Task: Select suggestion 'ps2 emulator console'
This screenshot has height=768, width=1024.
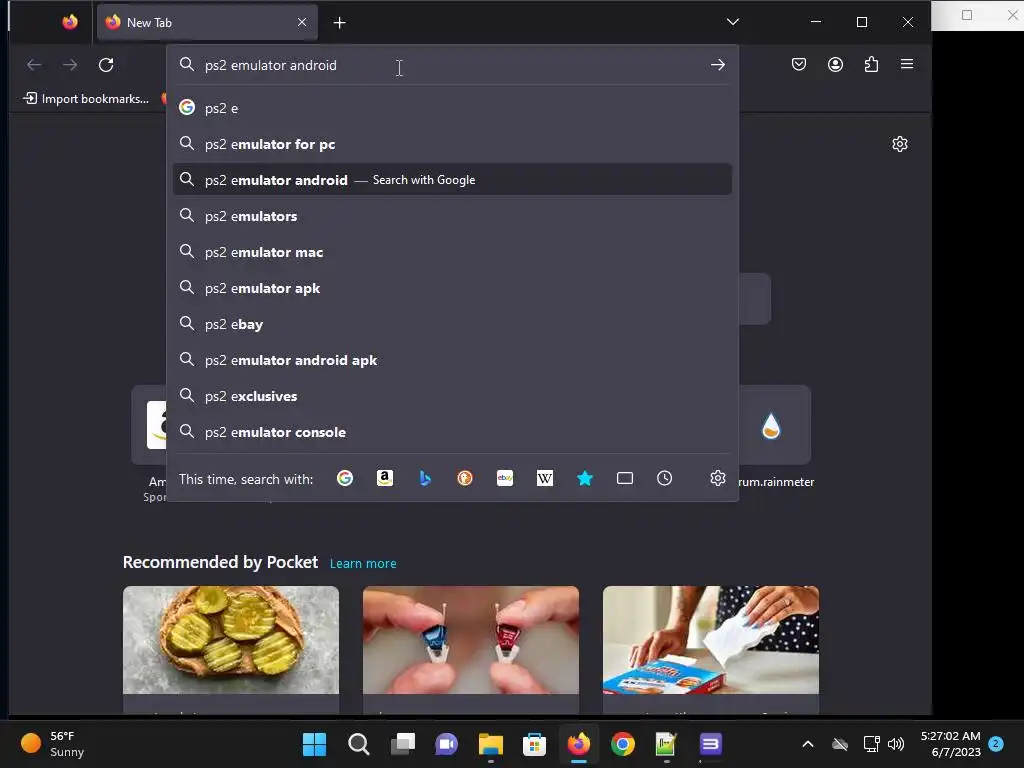Action: [452, 432]
